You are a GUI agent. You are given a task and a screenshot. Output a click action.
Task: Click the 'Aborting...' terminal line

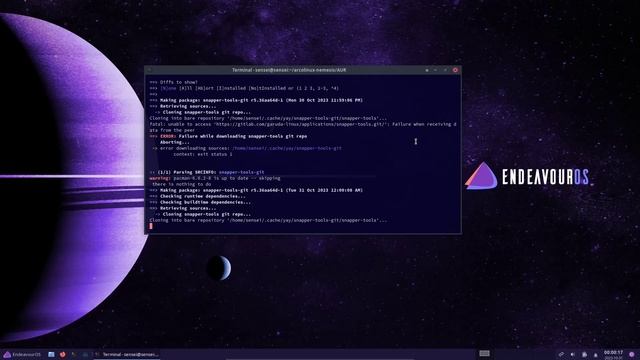[175, 142]
